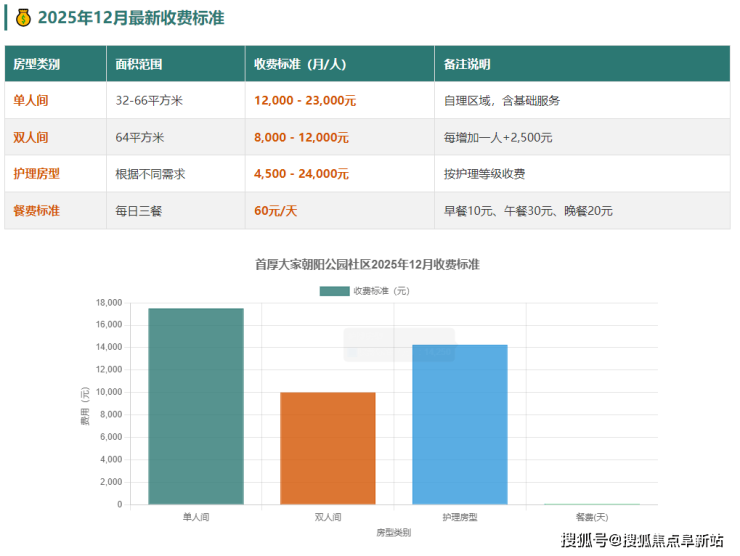Image resolution: width=740 pixels, height=556 pixels.
Task: Click the 收费标准 (元) legend label
Action: click(x=381, y=291)
